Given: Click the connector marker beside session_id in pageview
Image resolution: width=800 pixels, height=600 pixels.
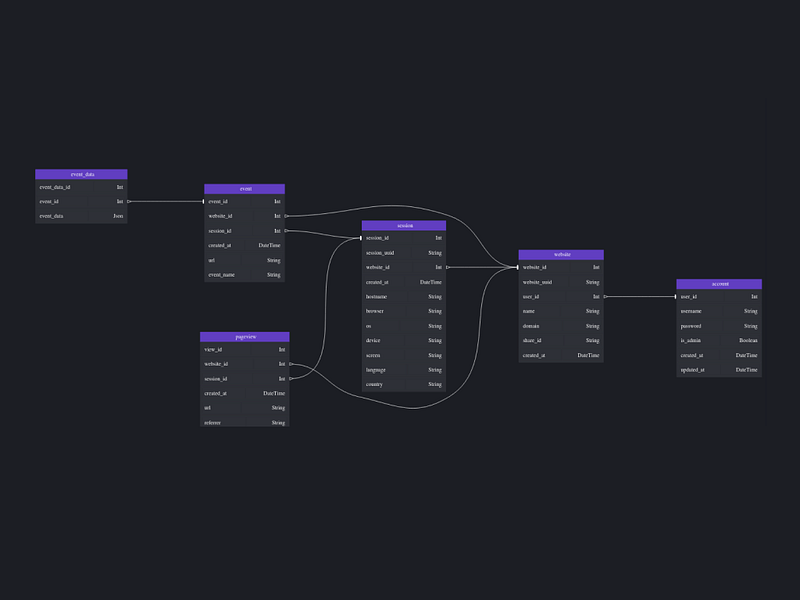Looking at the screenshot, I should pyautogui.click(x=290, y=378).
